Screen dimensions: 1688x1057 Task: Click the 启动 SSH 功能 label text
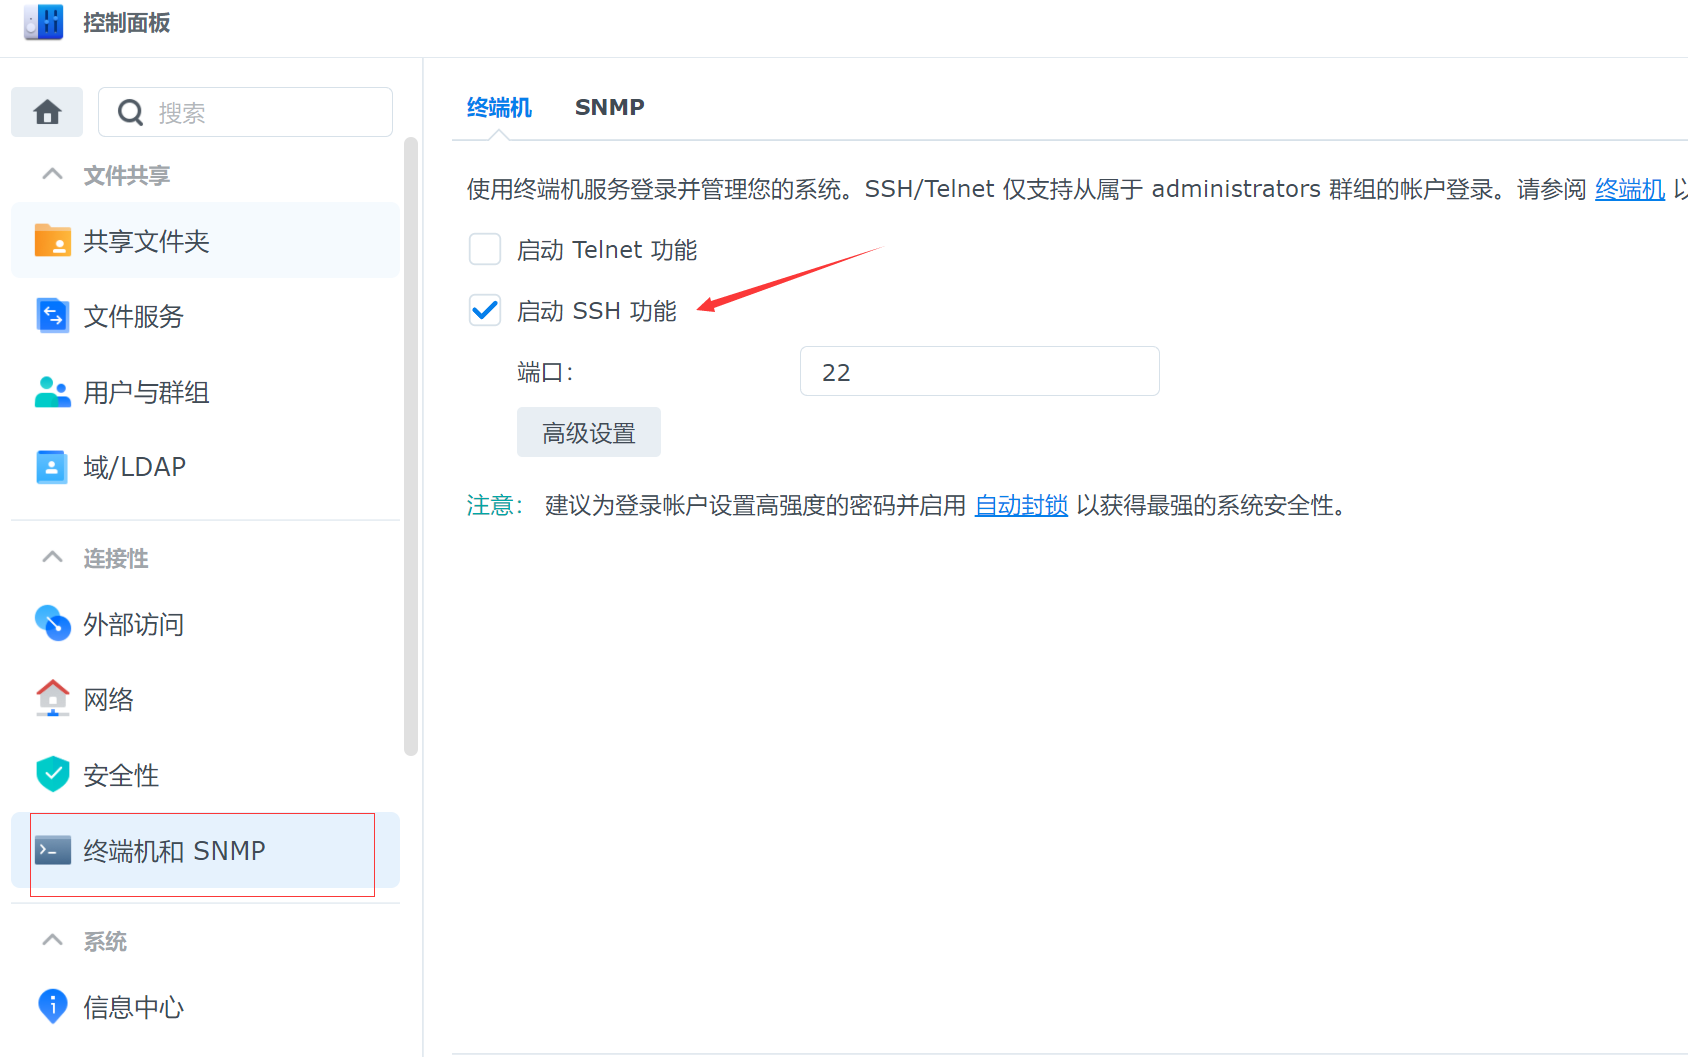coord(596,311)
